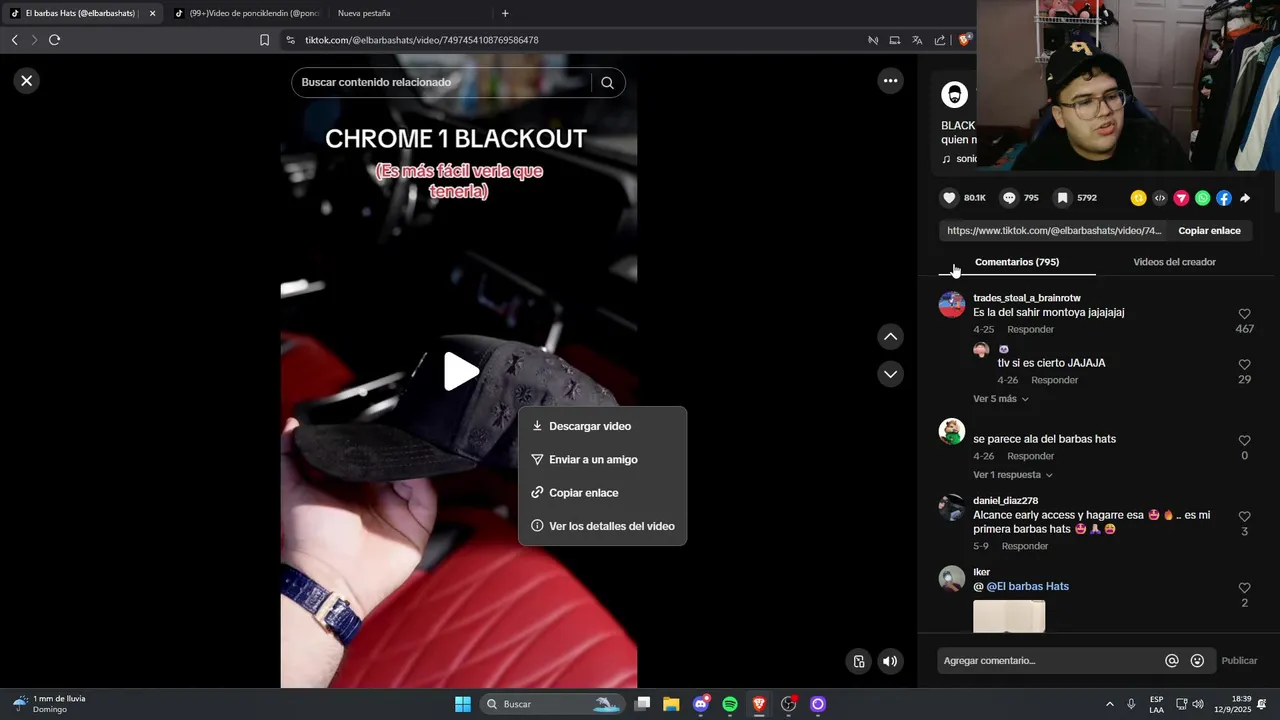
Task: Click the Agregar comentario field
Action: pyautogui.click(x=1050, y=661)
